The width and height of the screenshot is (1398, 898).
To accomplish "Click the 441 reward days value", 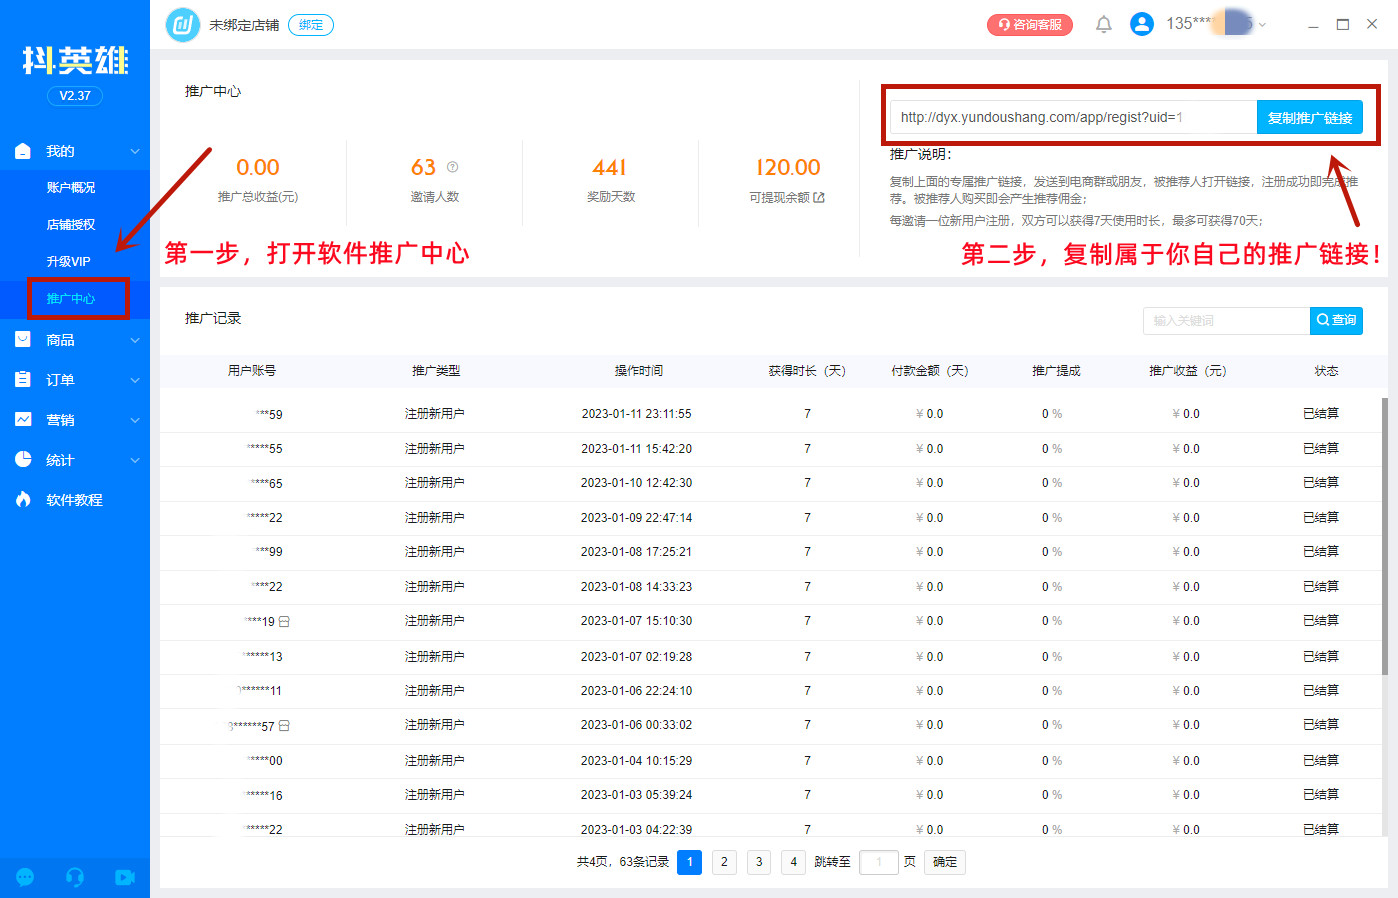I will pyautogui.click(x=609, y=167).
